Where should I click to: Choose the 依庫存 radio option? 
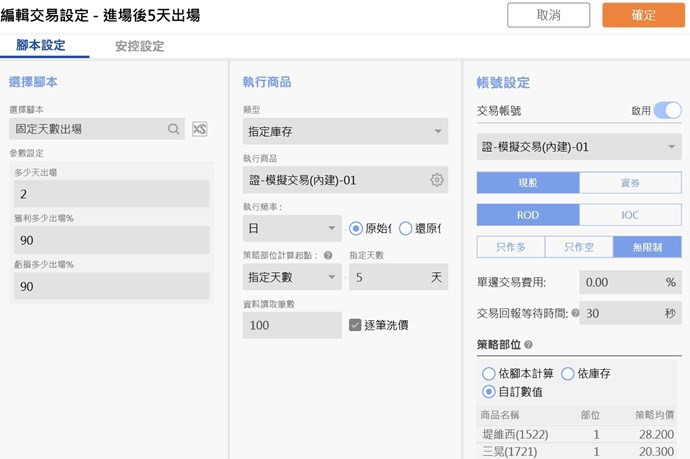click(x=567, y=373)
